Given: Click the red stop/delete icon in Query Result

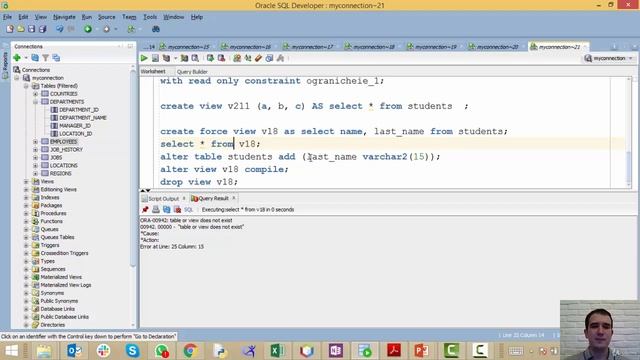Looking at the screenshot, I should (x=178, y=209).
